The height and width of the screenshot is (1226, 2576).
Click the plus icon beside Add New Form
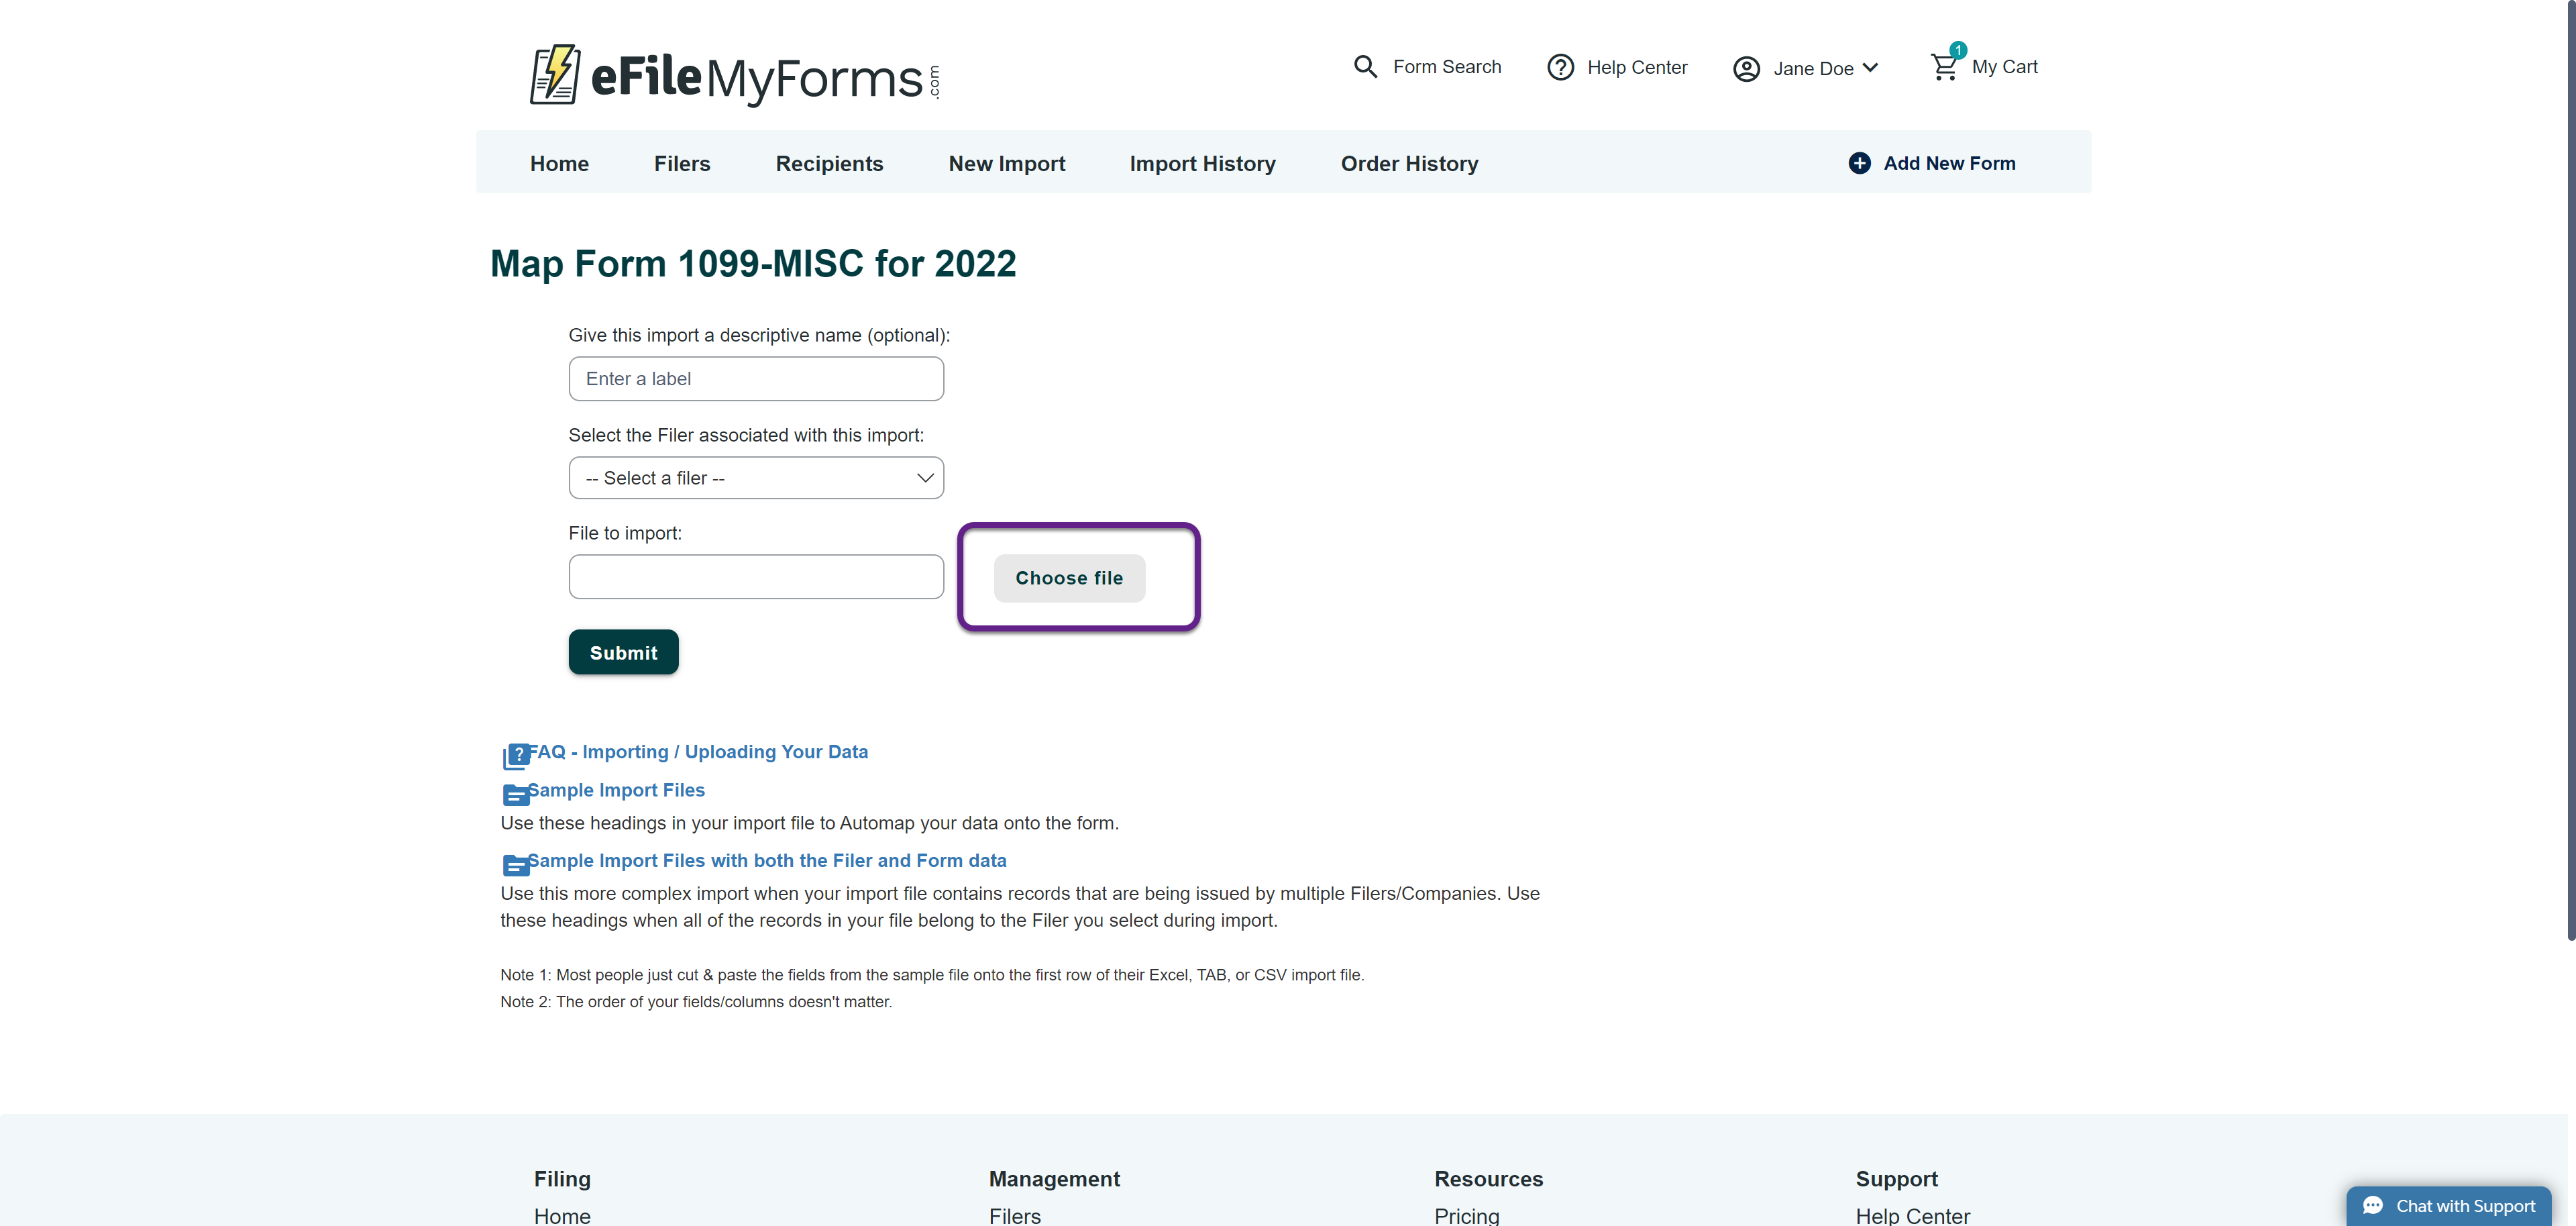(1858, 163)
